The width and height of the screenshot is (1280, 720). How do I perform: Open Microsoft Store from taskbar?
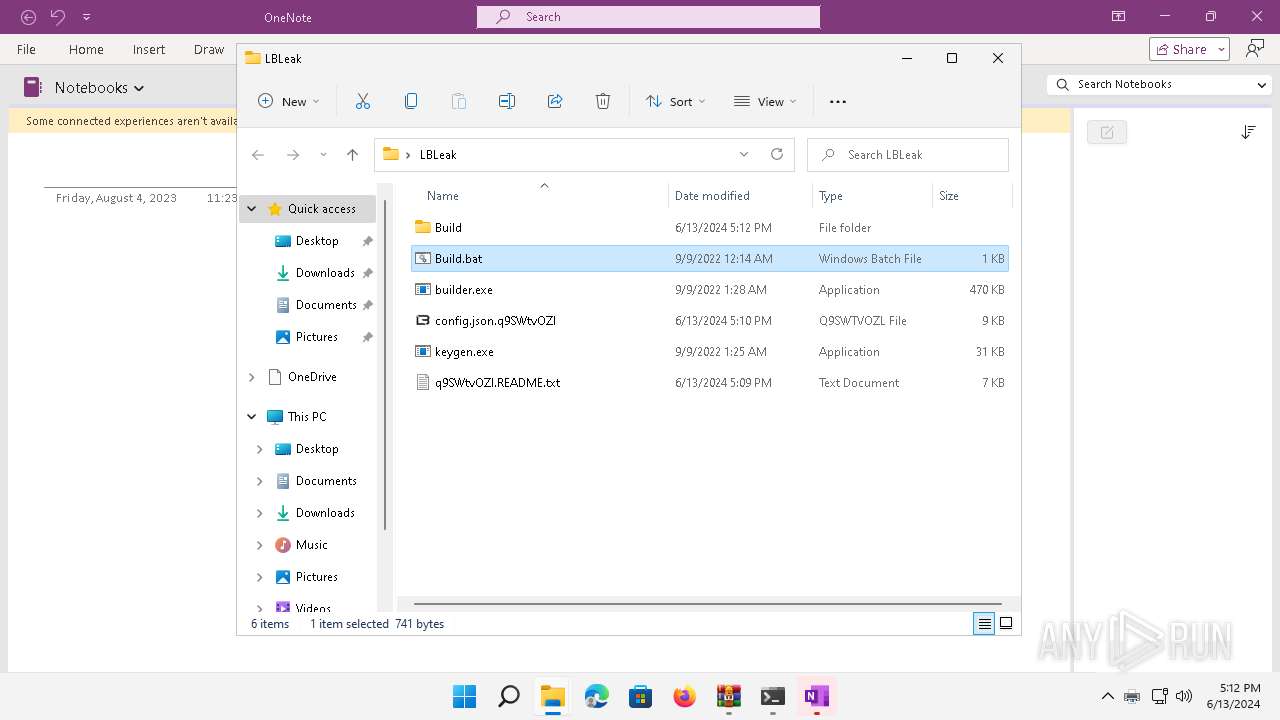point(641,696)
